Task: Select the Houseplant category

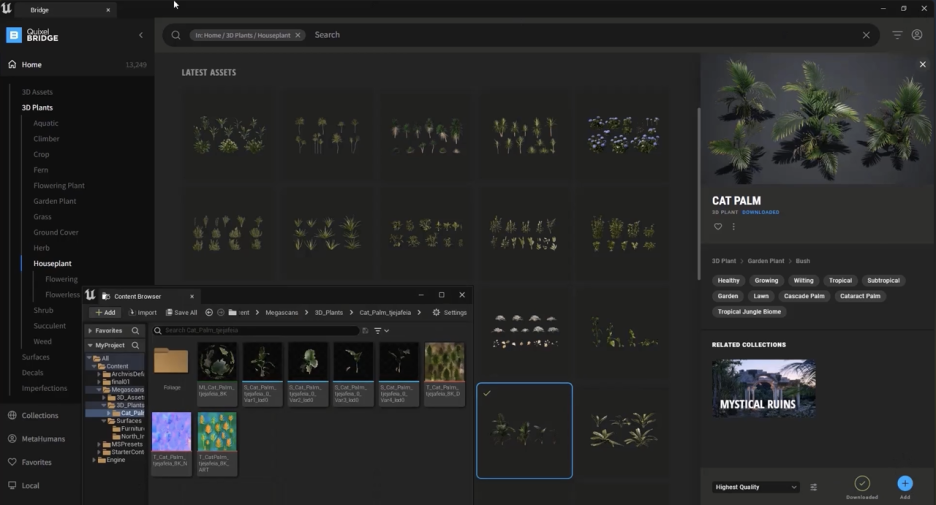Action: coord(53,263)
